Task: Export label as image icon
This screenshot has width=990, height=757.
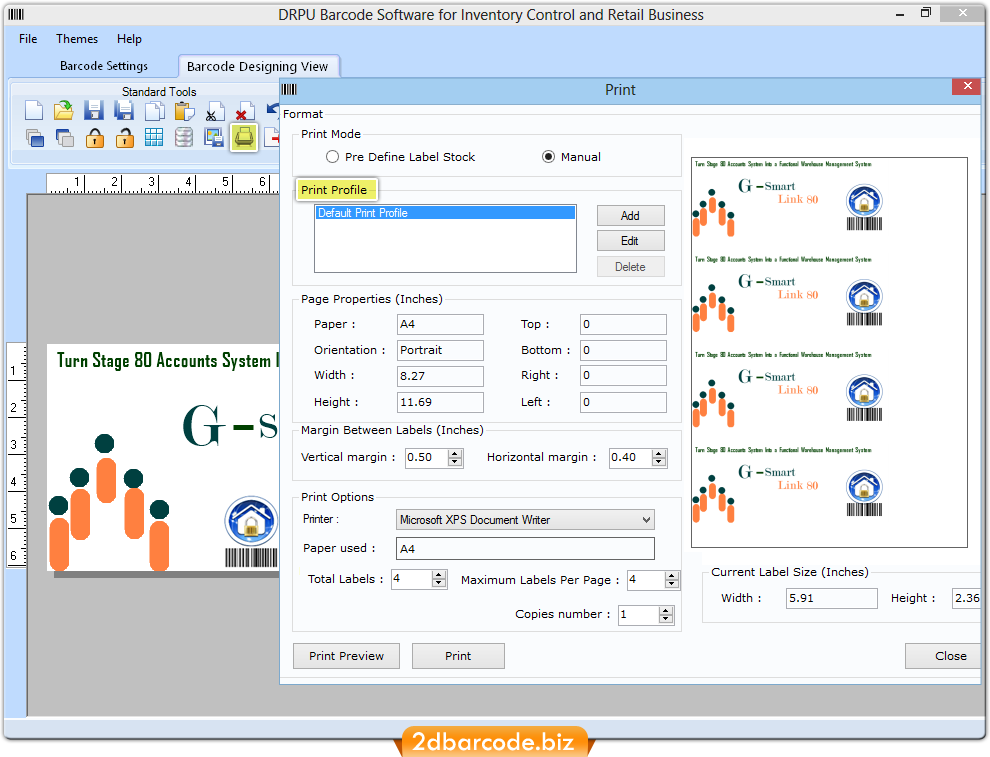Action: (214, 137)
